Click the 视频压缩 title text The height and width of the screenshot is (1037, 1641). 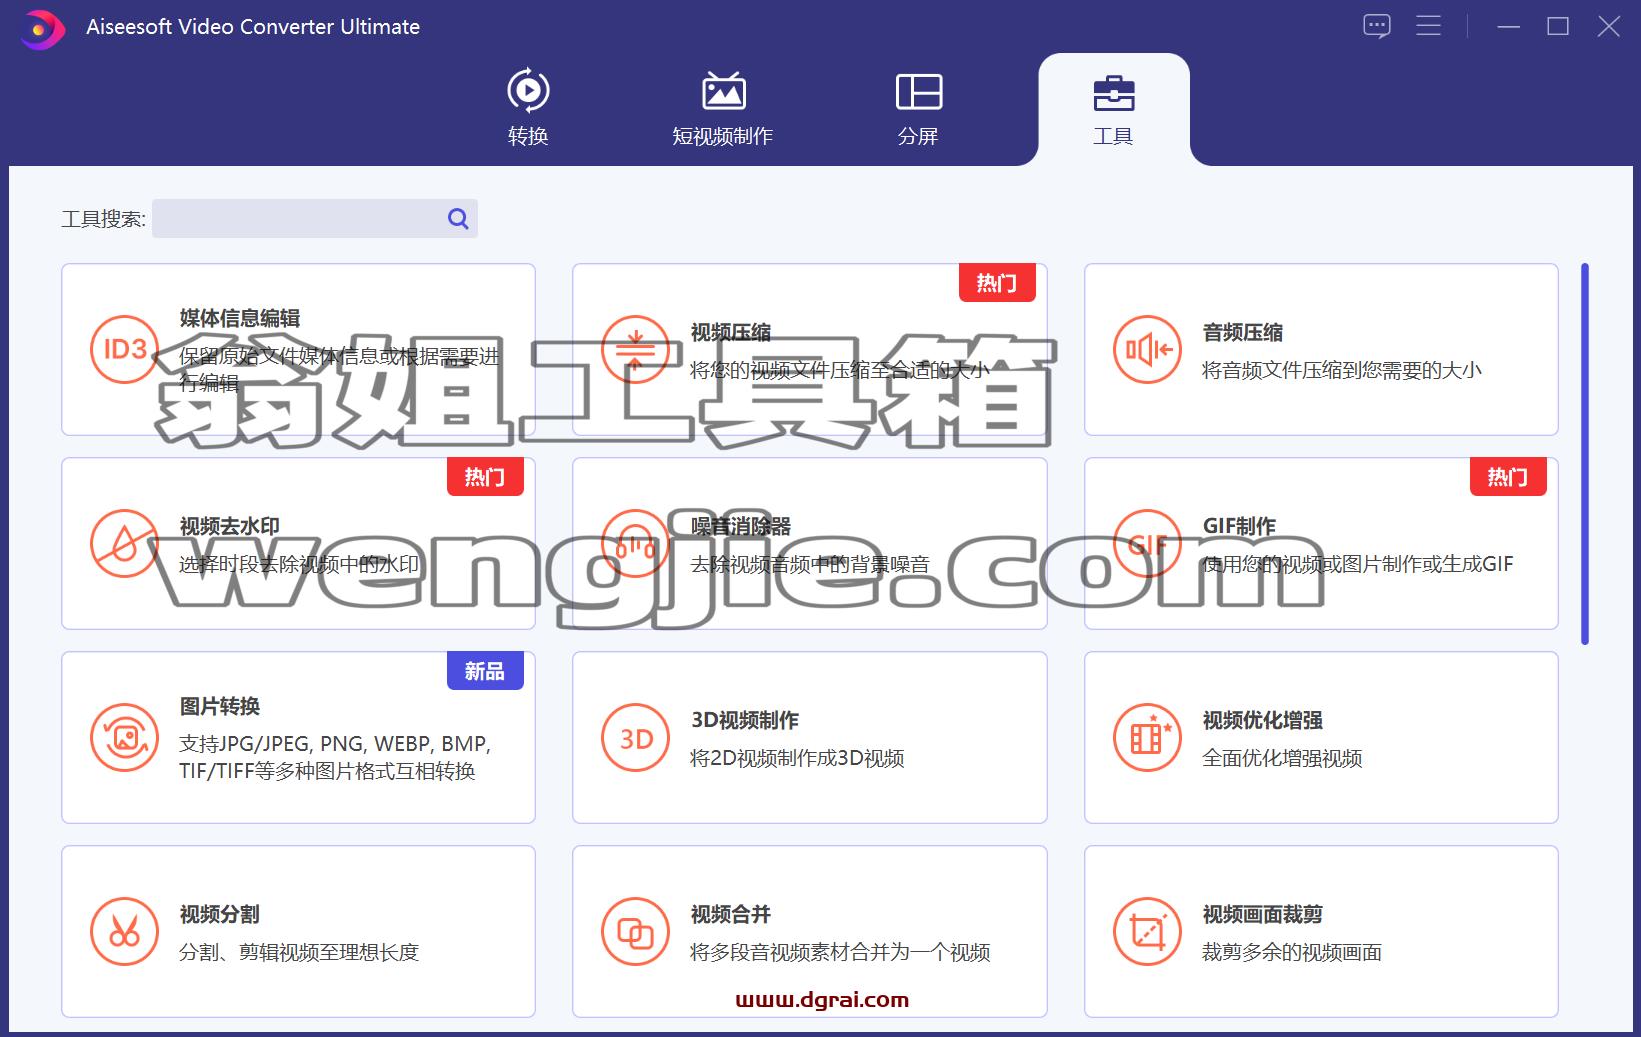(731, 332)
